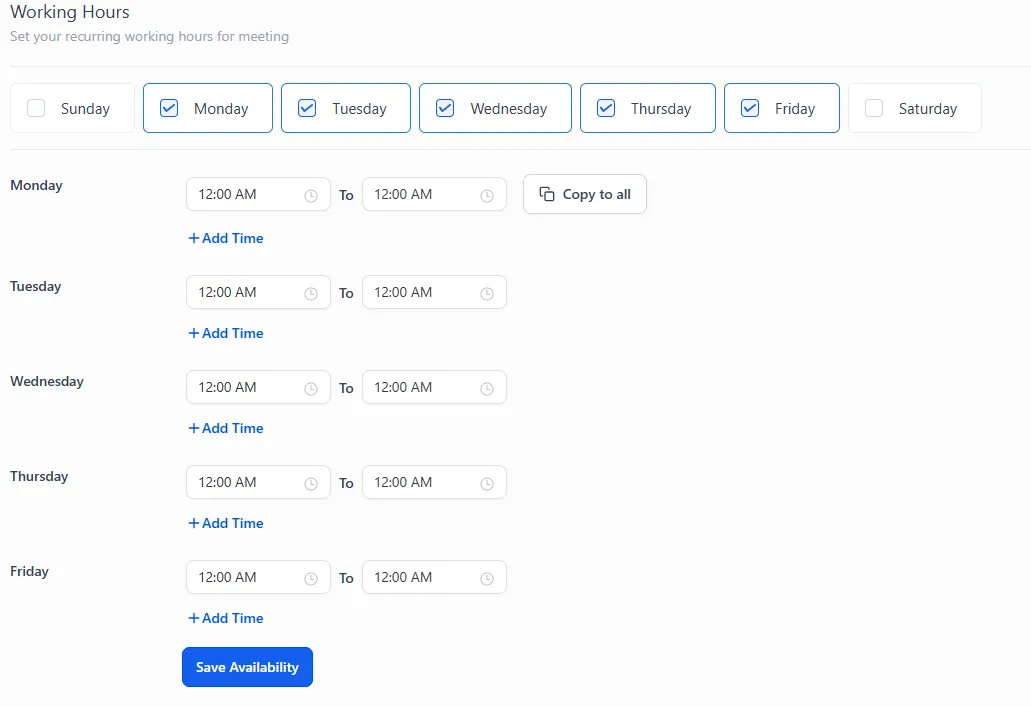
Task: Enable the Sunday checkbox
Action: 37,108
